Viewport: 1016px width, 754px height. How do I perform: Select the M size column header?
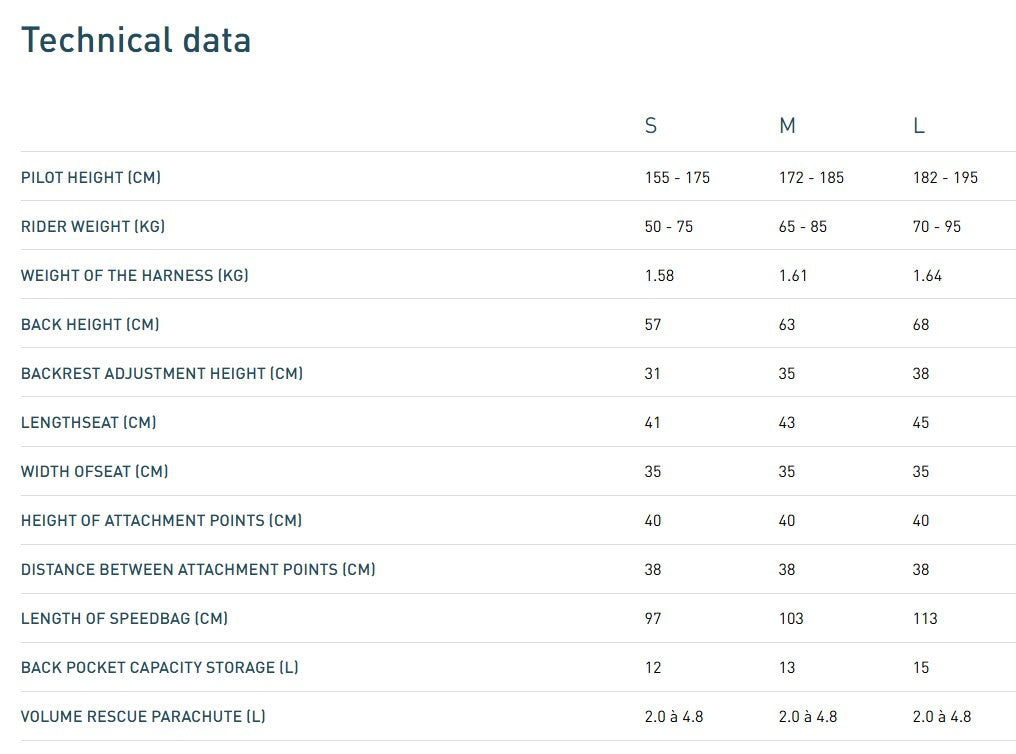click(x=787, y=126)
